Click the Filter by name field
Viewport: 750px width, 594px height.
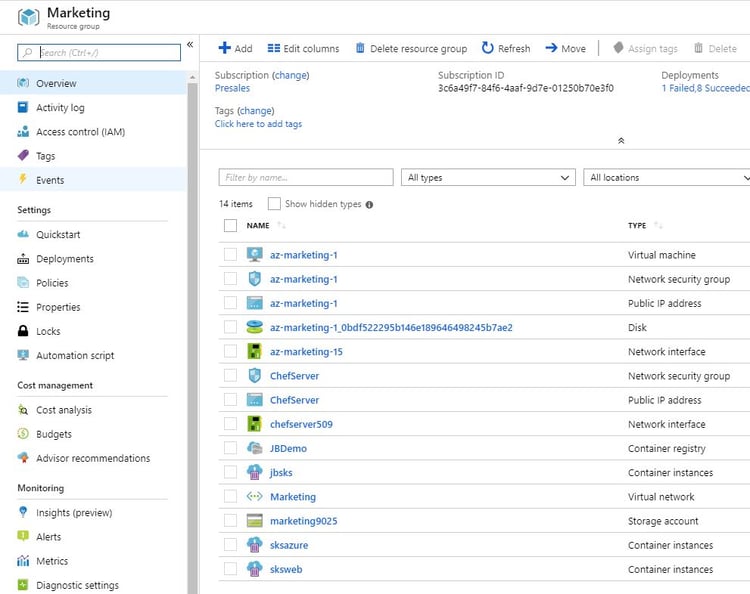[x=306, y=177]
